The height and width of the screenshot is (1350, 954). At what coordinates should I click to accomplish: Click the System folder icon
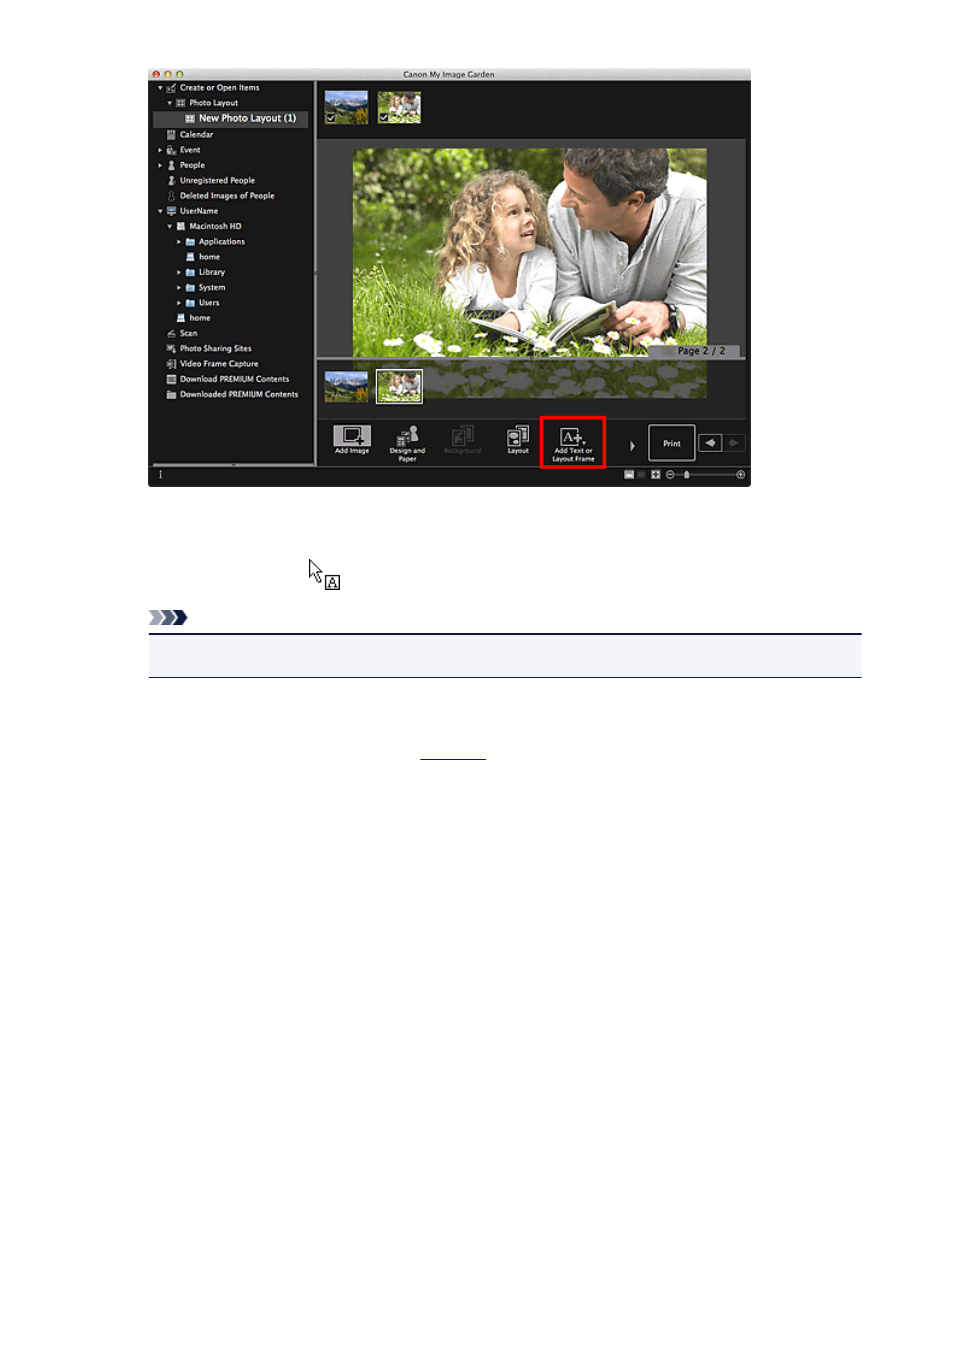[190, 287]
